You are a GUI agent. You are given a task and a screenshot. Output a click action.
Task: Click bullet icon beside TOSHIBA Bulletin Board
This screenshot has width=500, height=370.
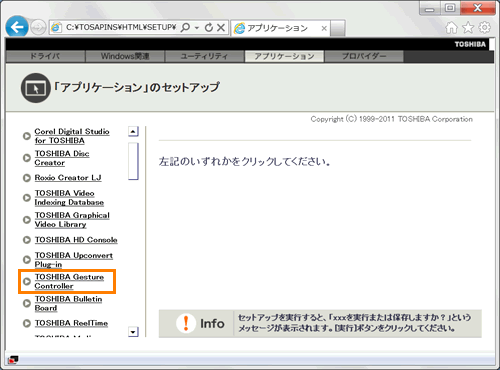click(27, 303)
